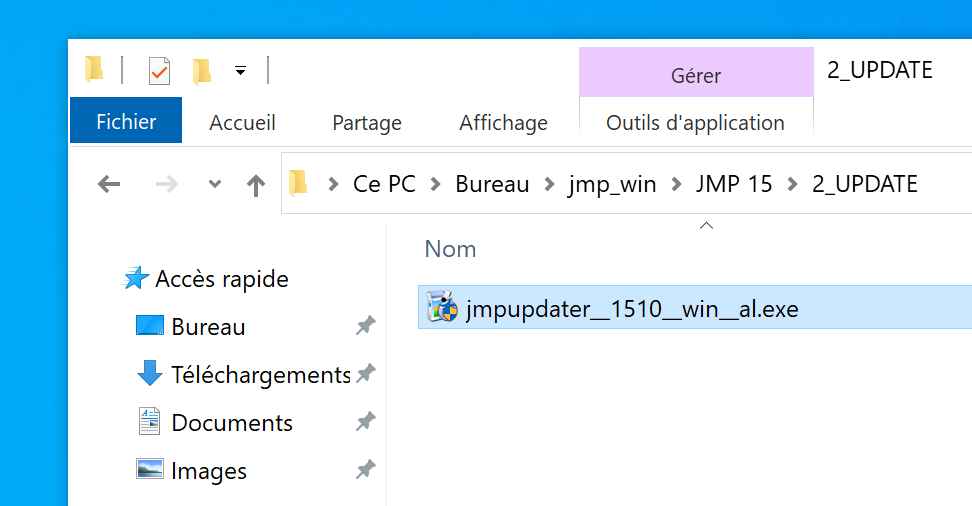Switch to the Affichage ribbon tab
This screenshot has height=506, width=972.
[503, 123]
